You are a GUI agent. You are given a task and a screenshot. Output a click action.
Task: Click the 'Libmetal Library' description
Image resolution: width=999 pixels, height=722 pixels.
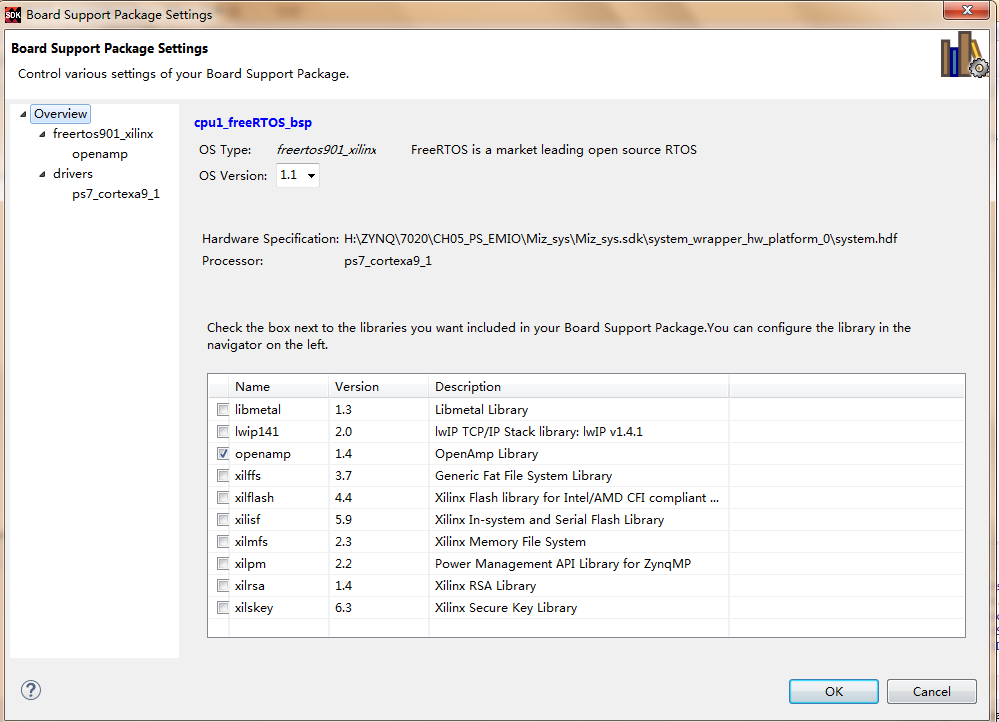(x=481, y=410)
